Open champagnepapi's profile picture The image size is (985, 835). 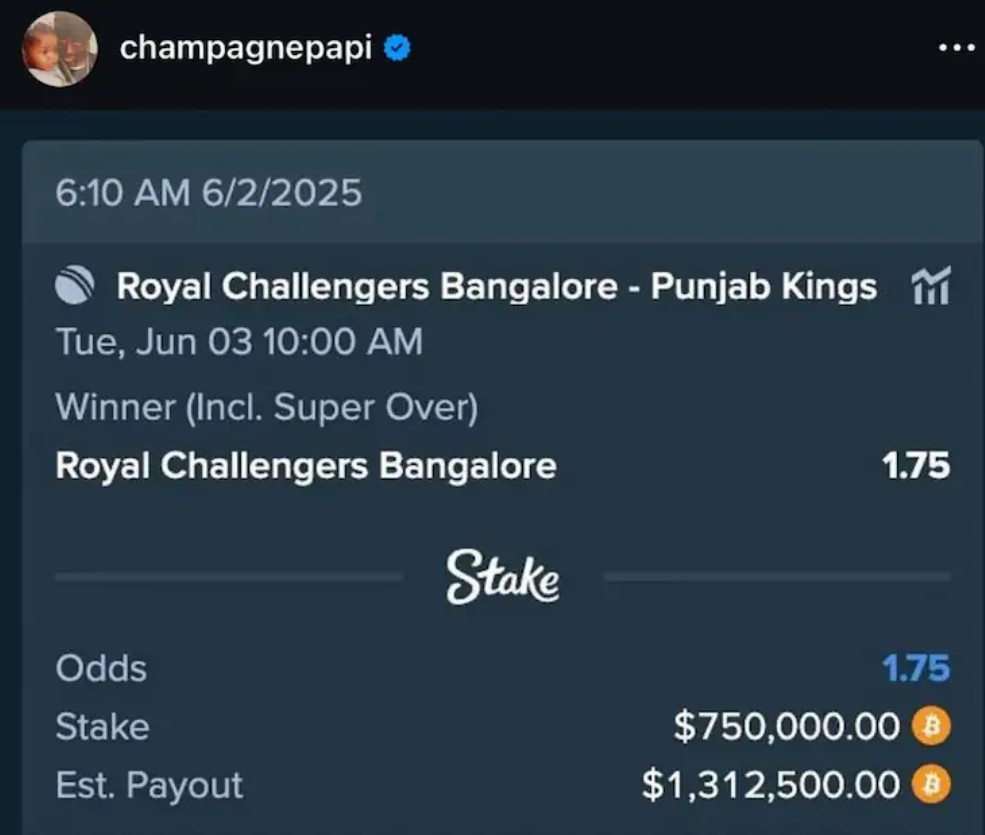click(x=59, y=49)
